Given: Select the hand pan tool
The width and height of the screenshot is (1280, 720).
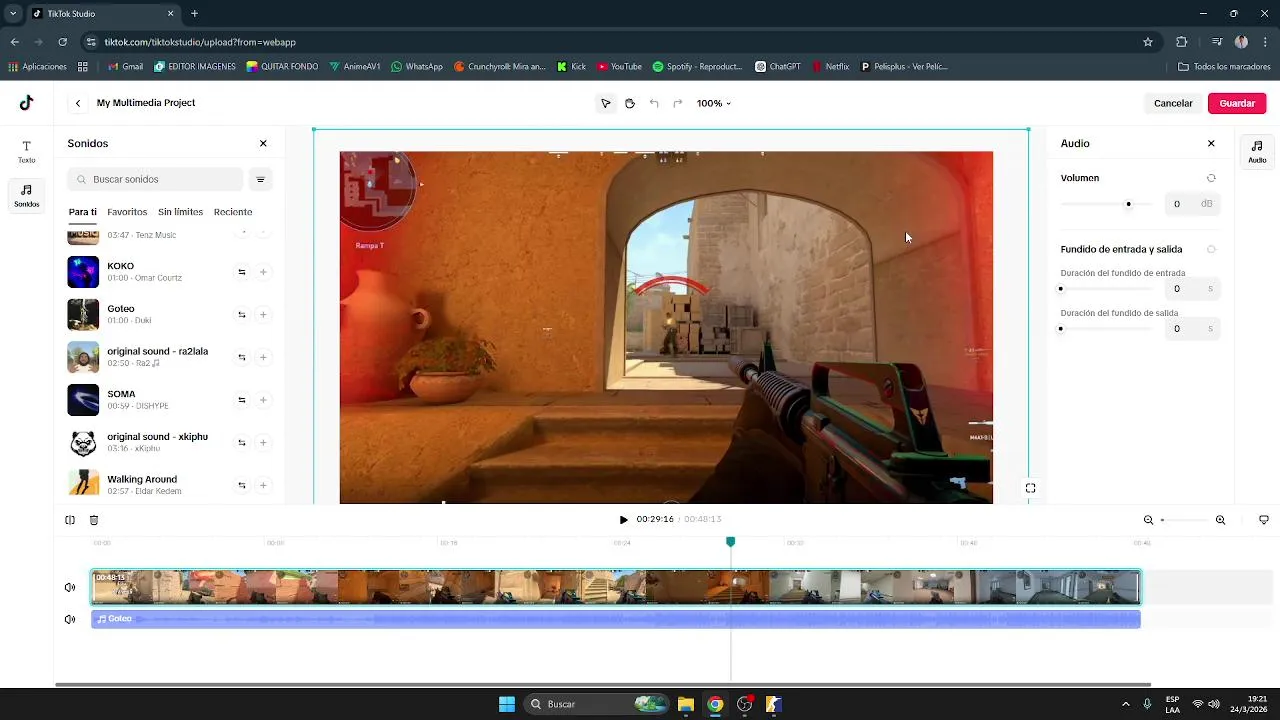Looking at the screenshot, I should pos(629,103).
